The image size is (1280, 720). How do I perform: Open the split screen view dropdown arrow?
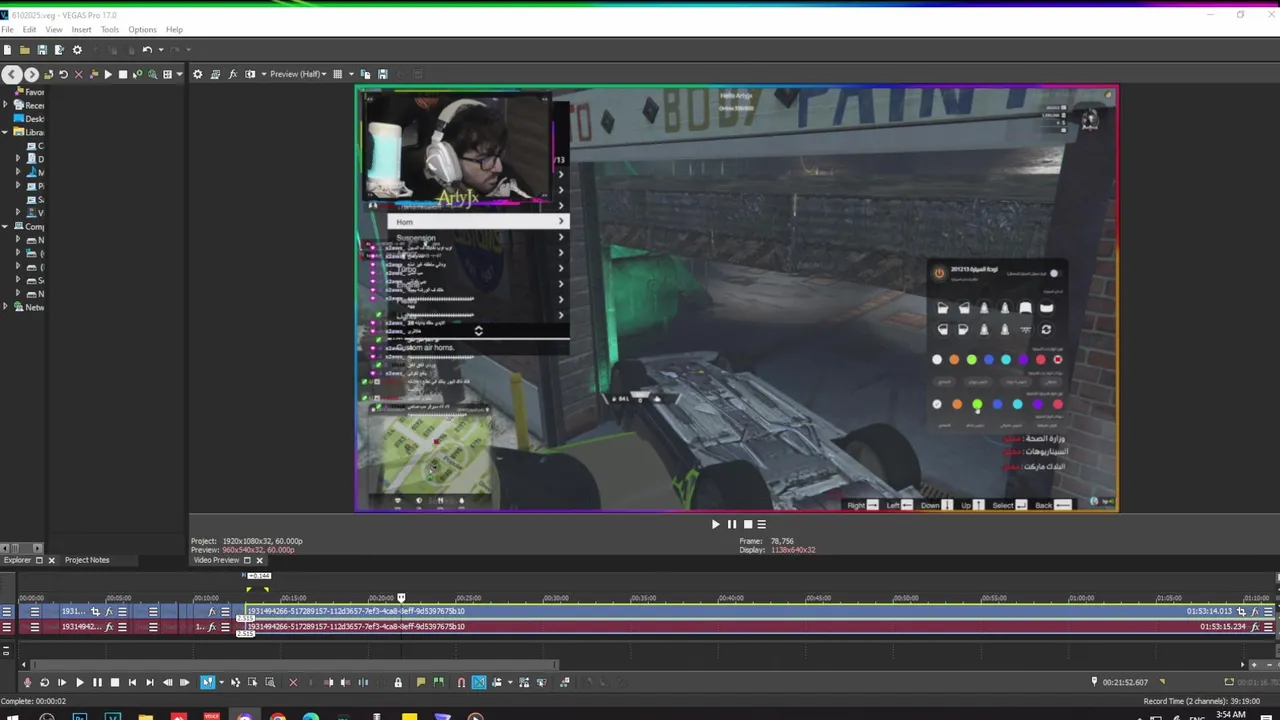[x=263, y=74]
